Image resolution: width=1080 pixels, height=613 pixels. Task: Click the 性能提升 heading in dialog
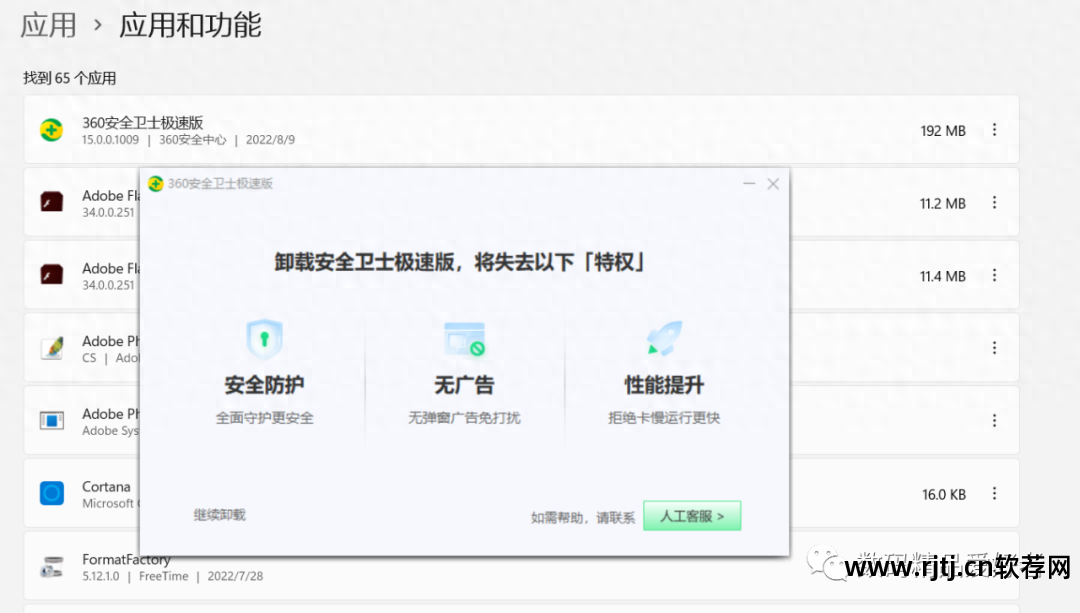click(664, 385)
